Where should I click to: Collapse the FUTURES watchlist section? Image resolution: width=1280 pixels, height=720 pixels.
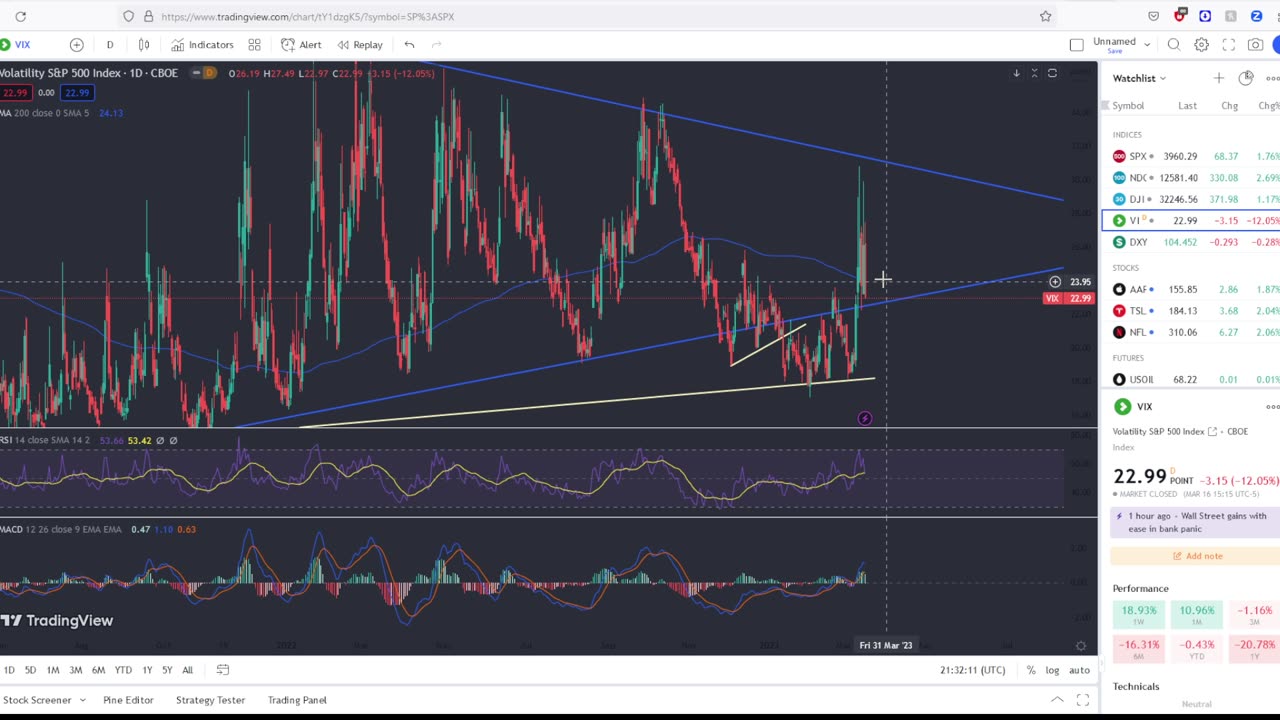coord(1128,358)
